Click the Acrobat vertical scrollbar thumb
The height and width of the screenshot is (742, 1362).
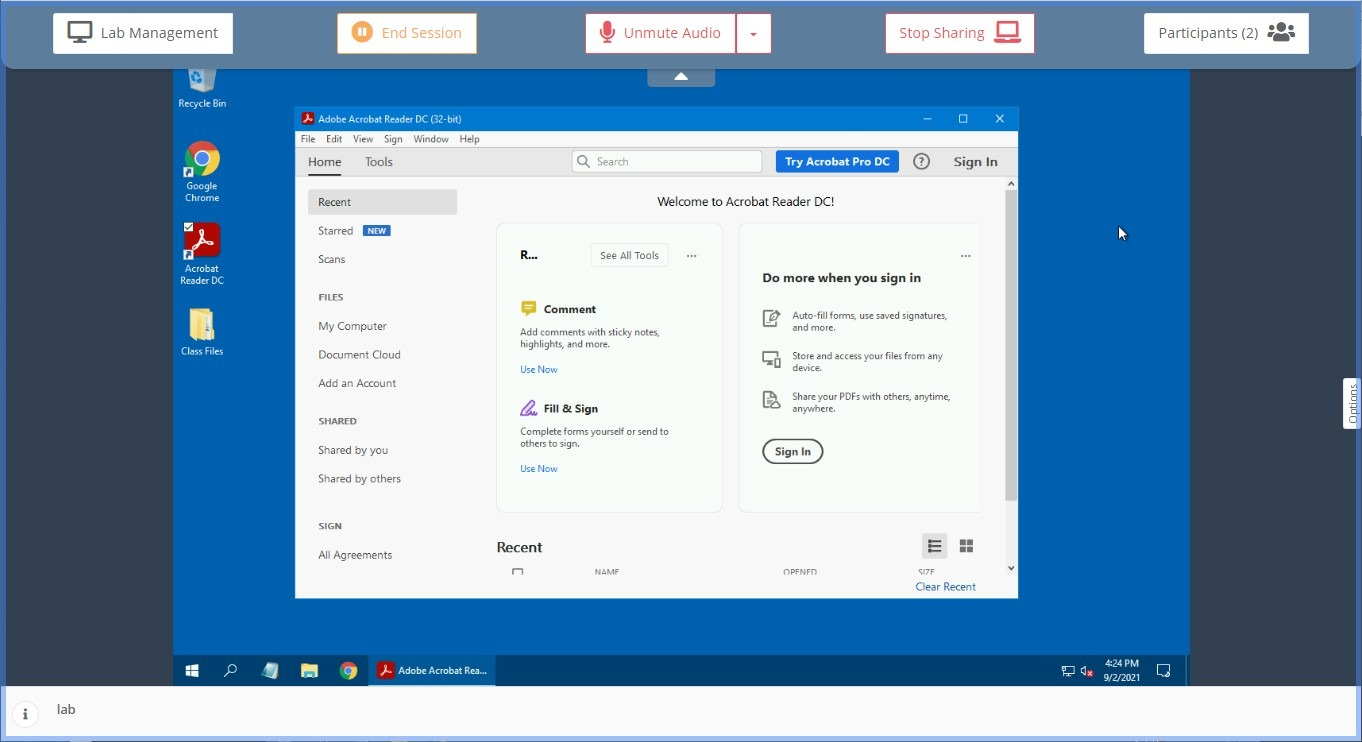1011,346
